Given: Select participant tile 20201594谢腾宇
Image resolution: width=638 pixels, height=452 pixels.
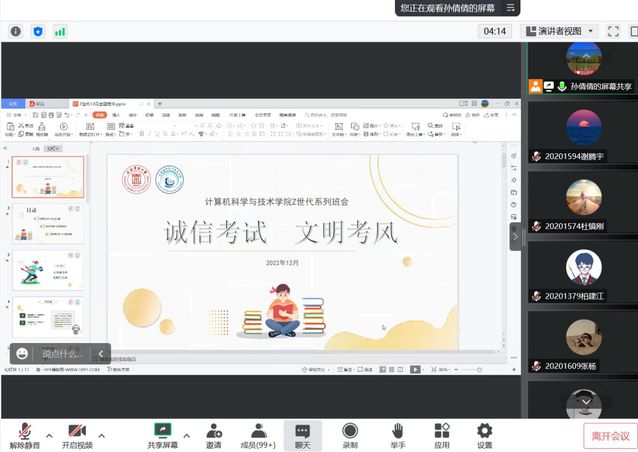Looking at the screenshot, I should click(583, 134).
